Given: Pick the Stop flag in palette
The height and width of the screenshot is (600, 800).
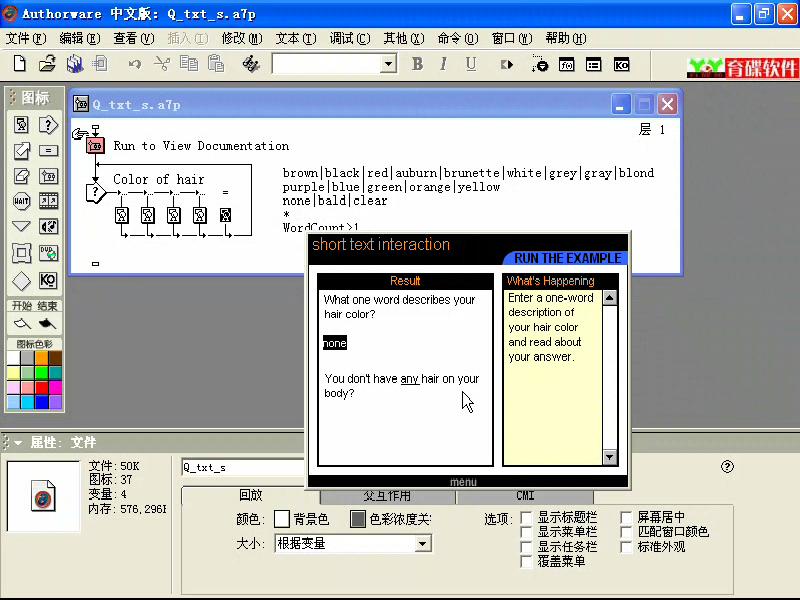Looking at the screenshot, I should coord(47,323).
